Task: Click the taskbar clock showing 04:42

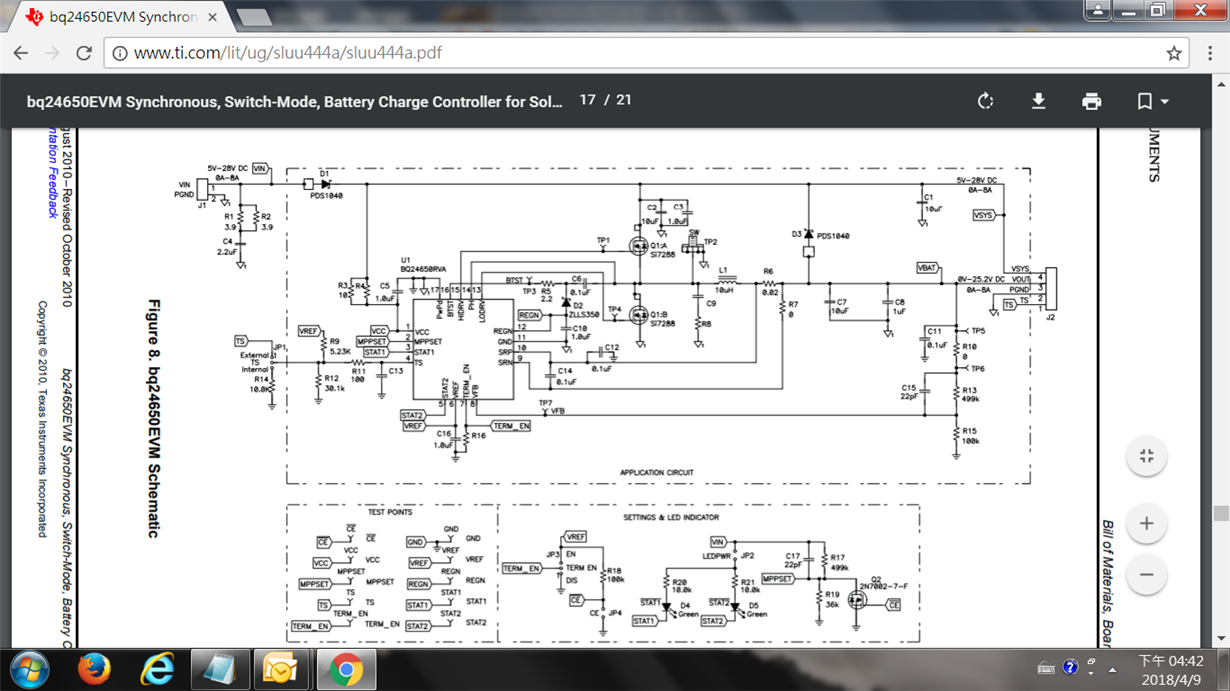Action: [1171, 669]
